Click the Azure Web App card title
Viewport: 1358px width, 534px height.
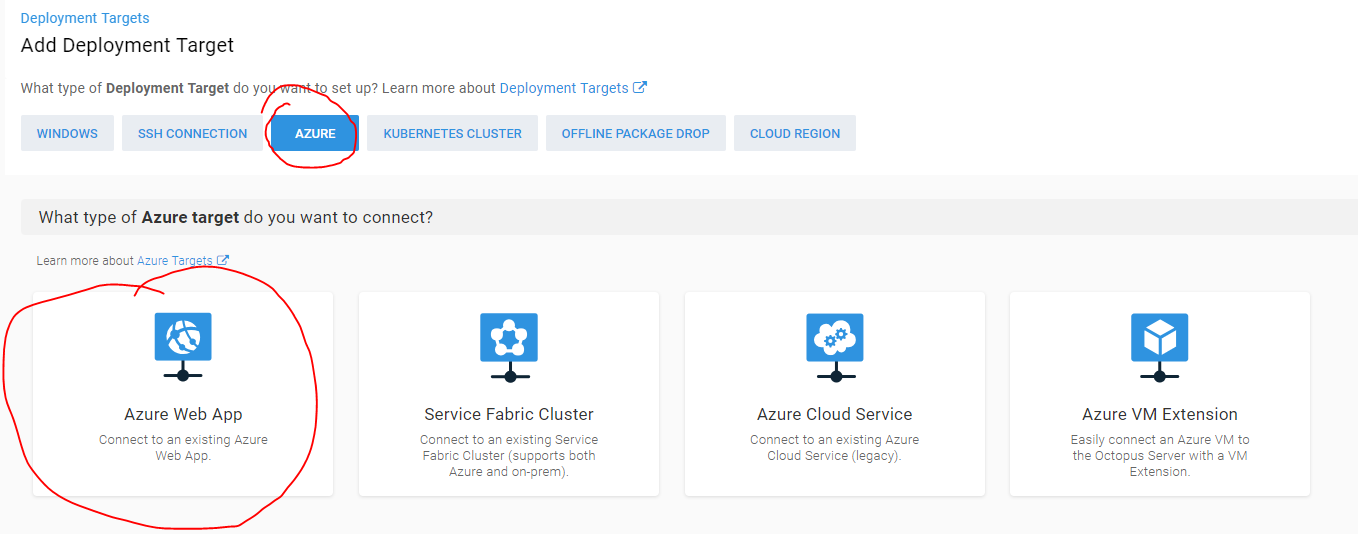pyautogui.click(x=183, y=414)
